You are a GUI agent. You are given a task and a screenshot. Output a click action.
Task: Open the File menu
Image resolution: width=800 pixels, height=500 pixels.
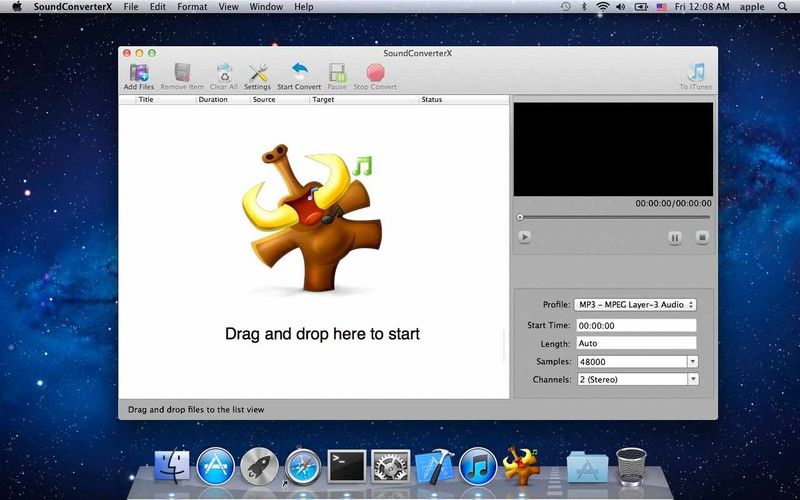[131, 7]
